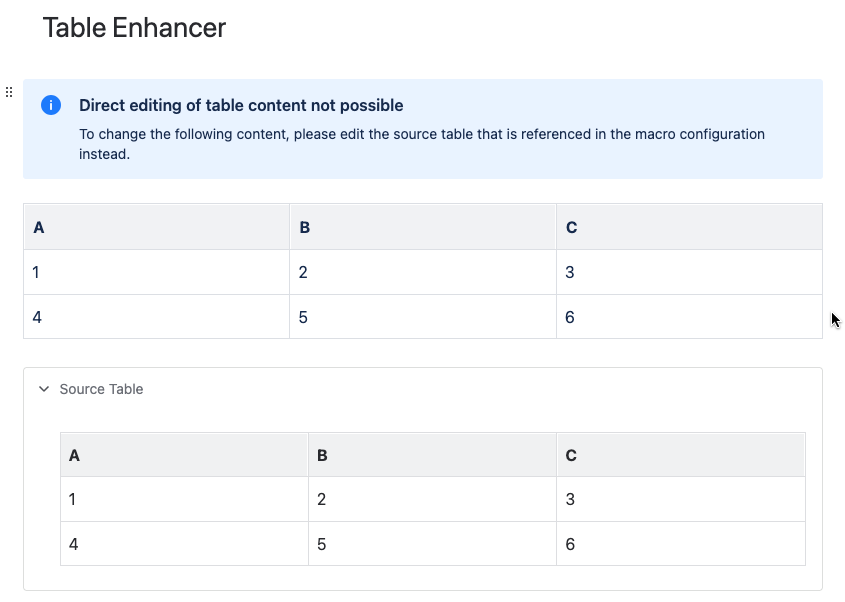Click header cell C in the Source Table

click(x=681, y=455)
